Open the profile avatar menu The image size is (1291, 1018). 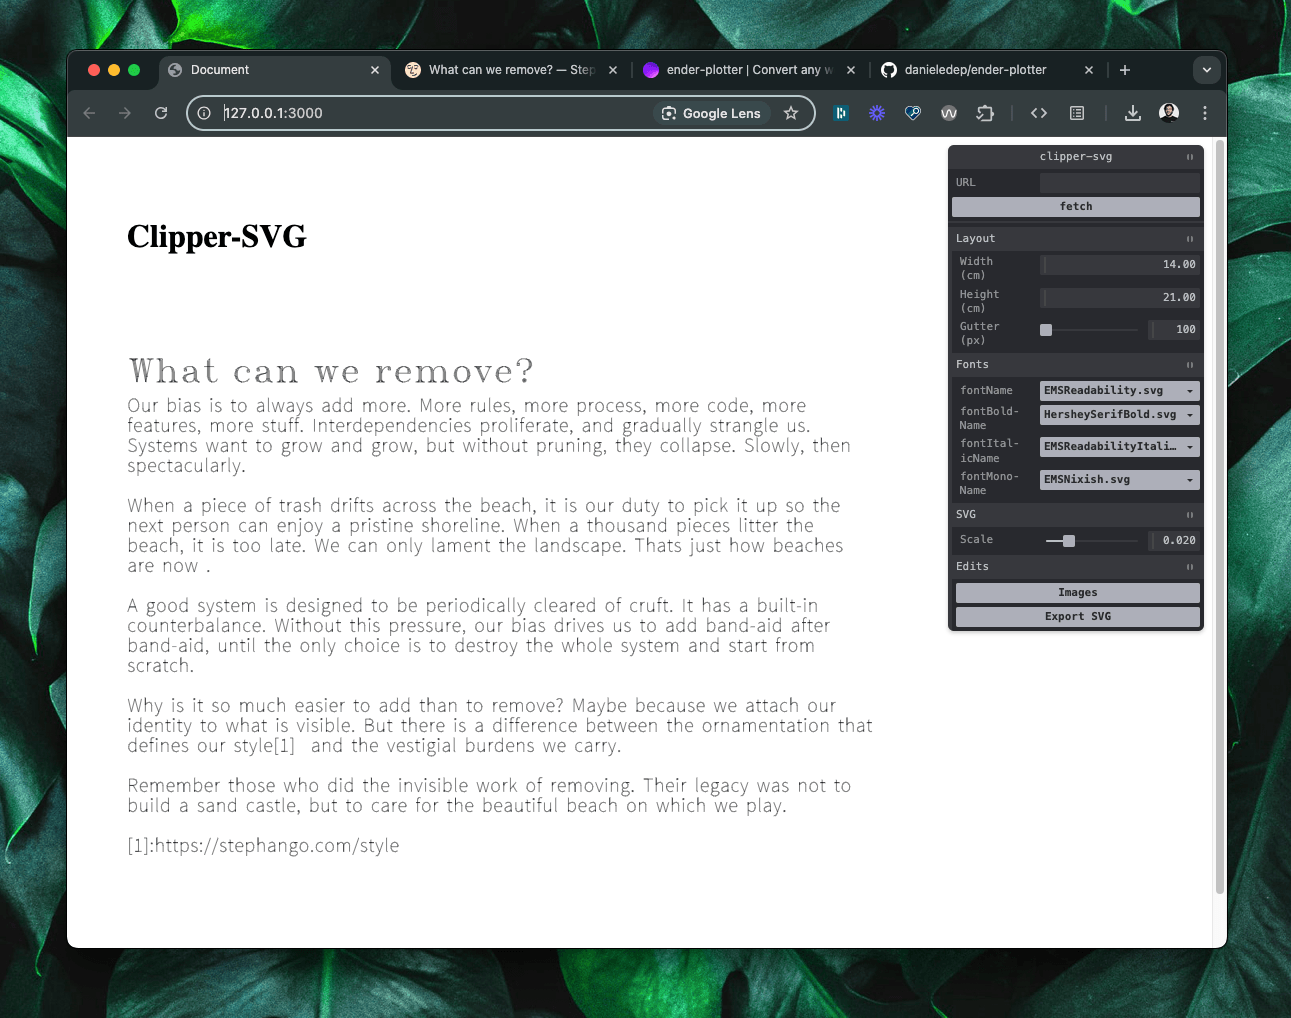(1169, 113)
